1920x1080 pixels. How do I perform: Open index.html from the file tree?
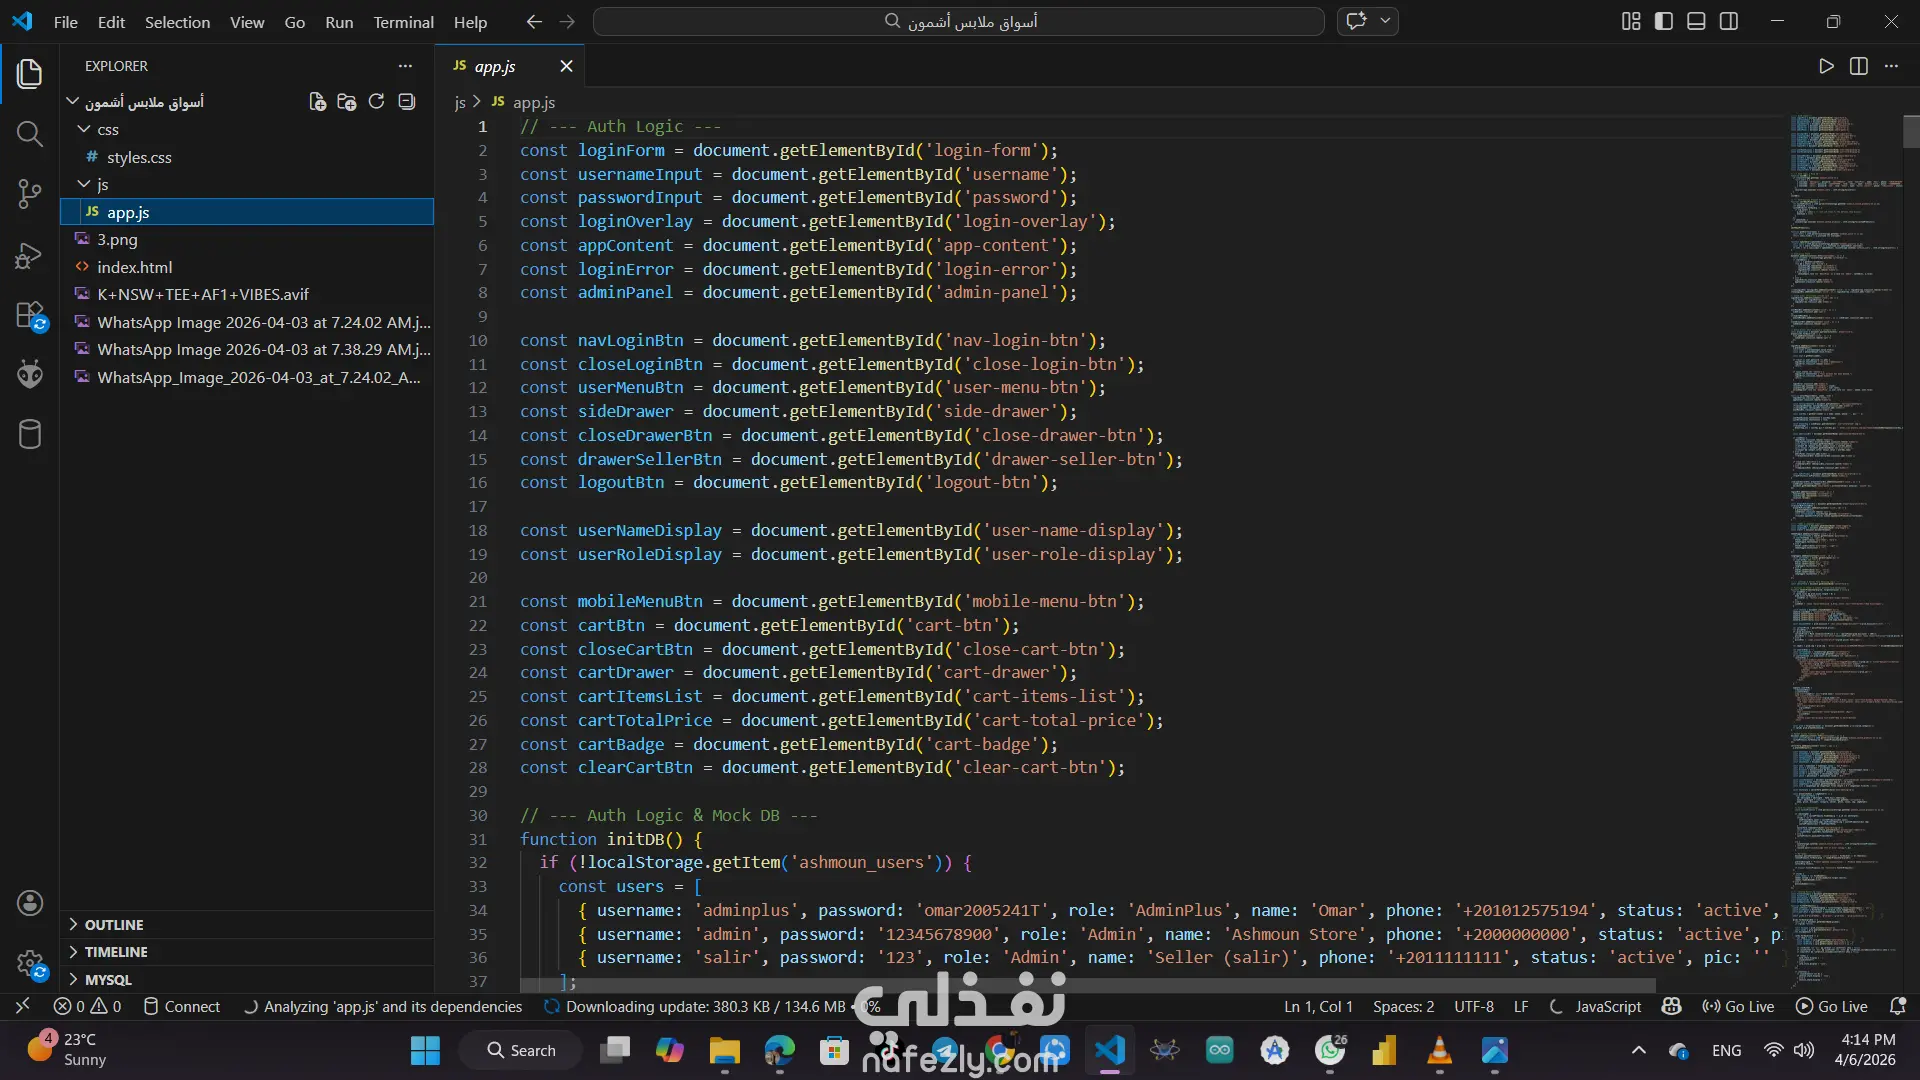[134, 267]
